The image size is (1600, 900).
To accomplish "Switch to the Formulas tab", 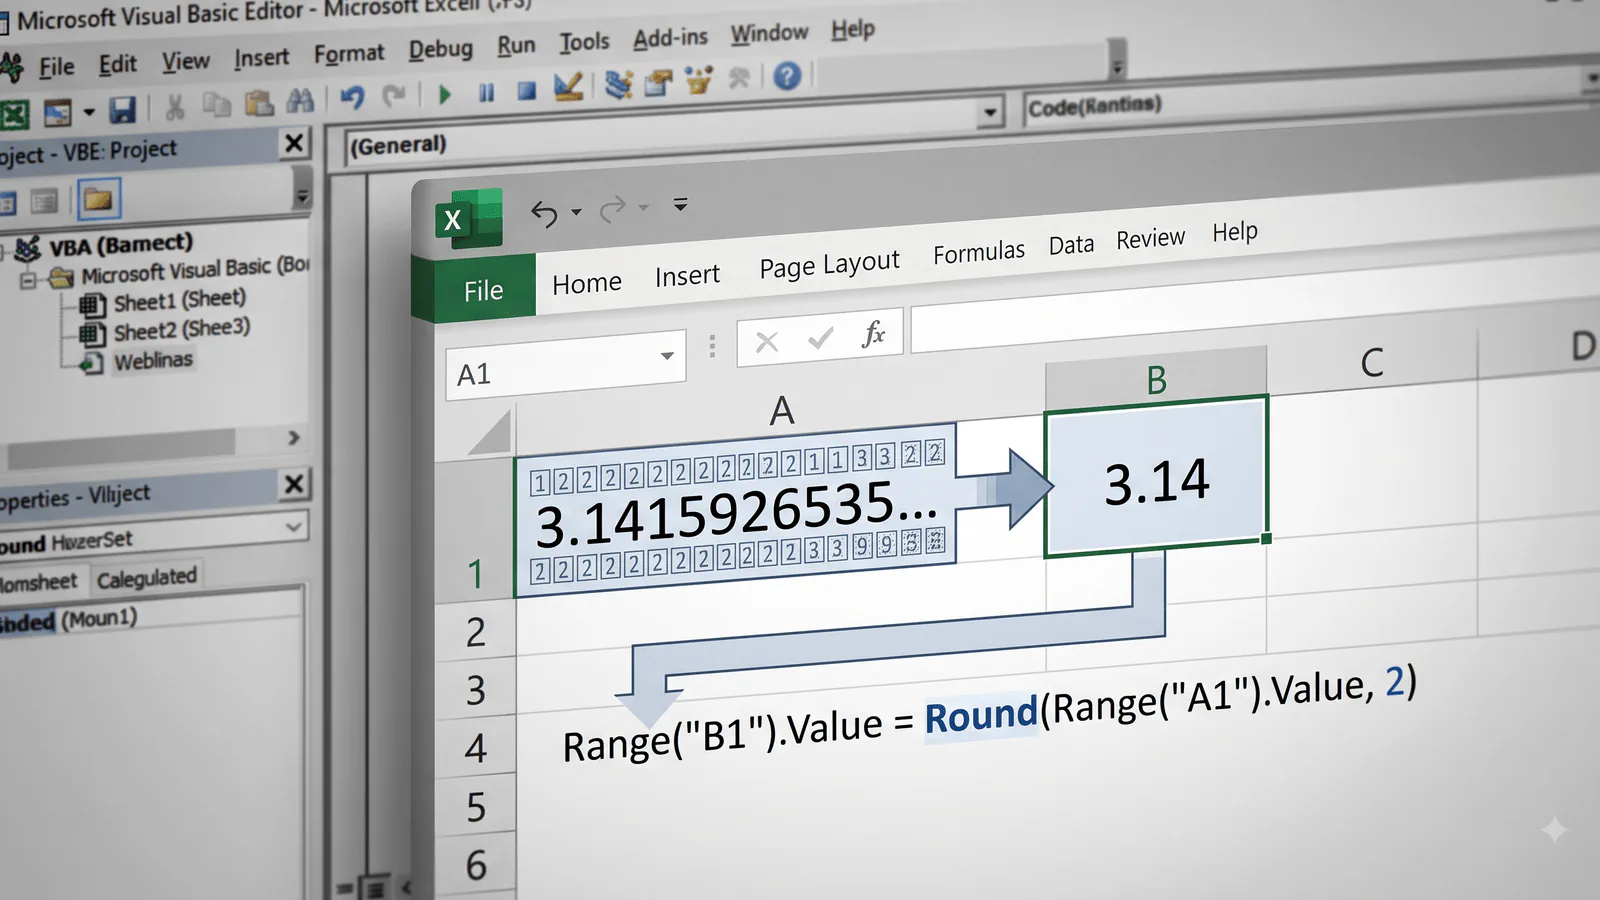I will click(979, 252).
